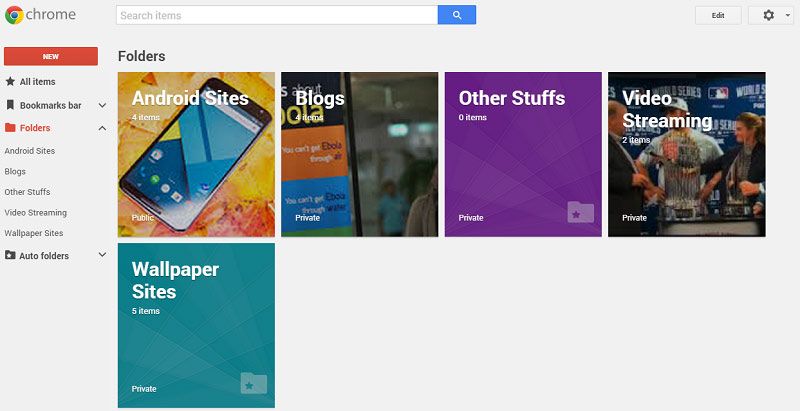Focus the Search items field
The height and width of the screenshot is (411, 800).
tap(277, 15)
